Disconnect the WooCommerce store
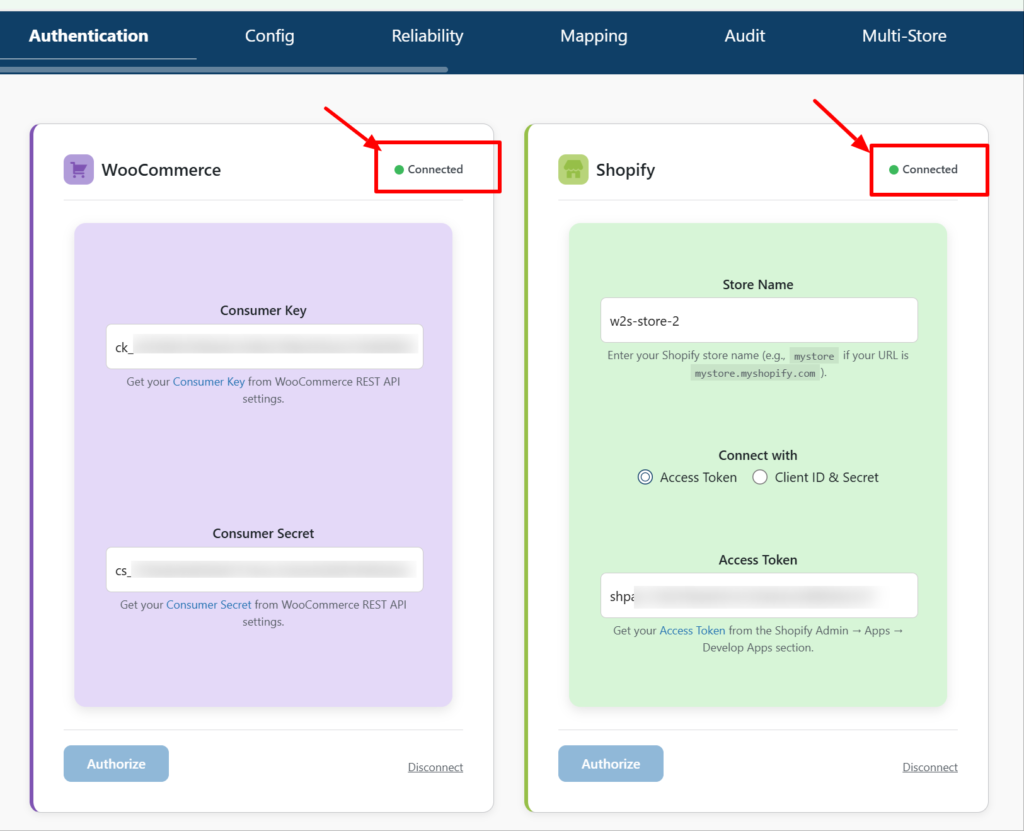This screenshot has width=1024, height=831. click(435, 767)
